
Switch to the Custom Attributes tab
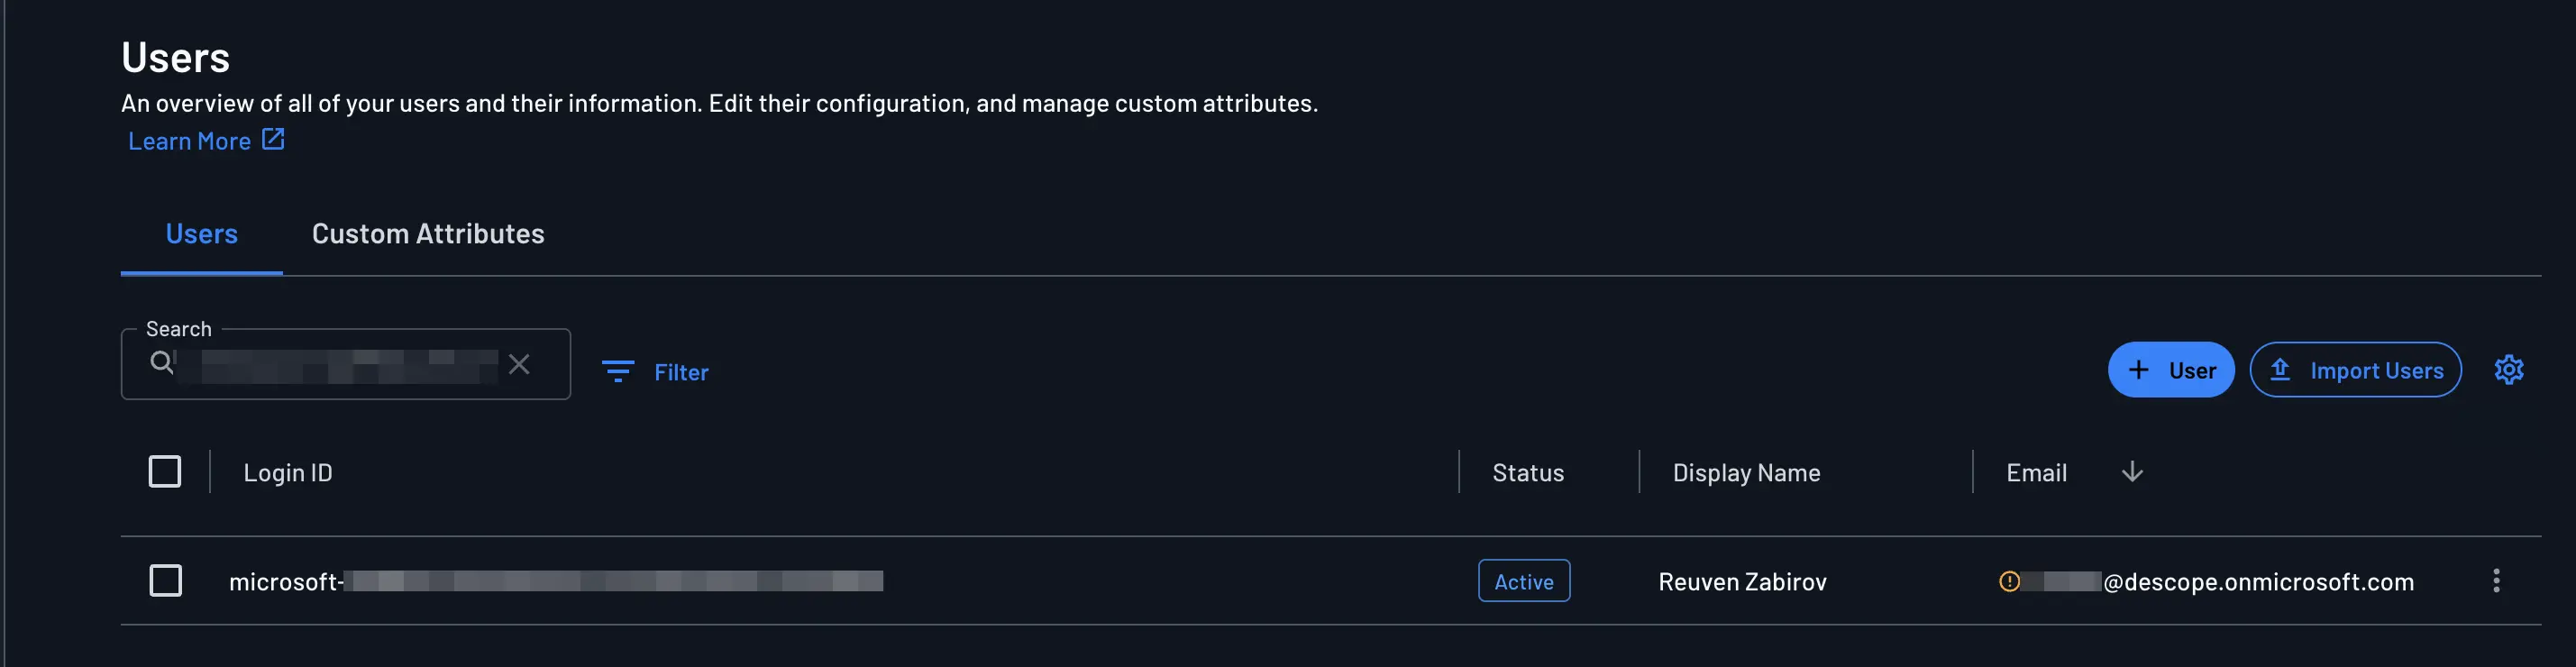428,234
